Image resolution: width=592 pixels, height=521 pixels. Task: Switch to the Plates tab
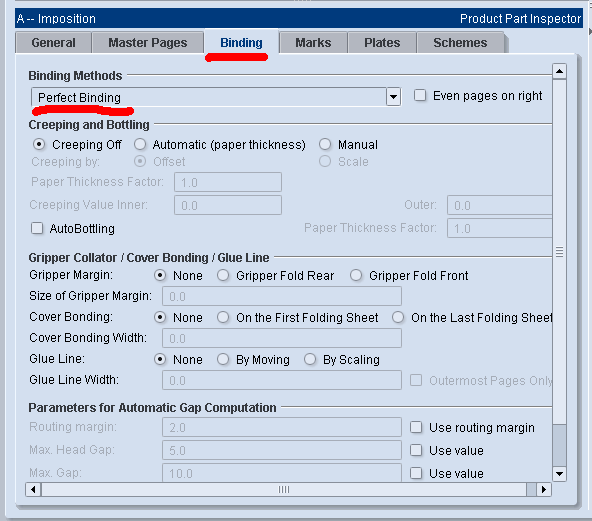(x=382, y=43)
